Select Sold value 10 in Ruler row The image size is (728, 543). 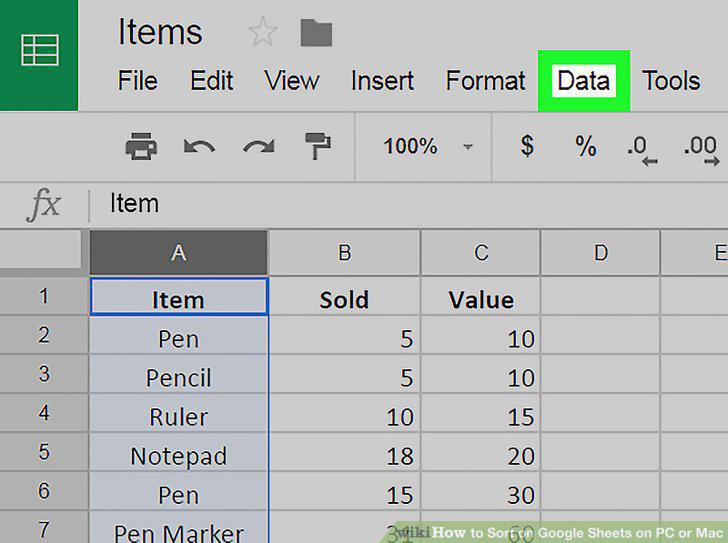point(344,414)
